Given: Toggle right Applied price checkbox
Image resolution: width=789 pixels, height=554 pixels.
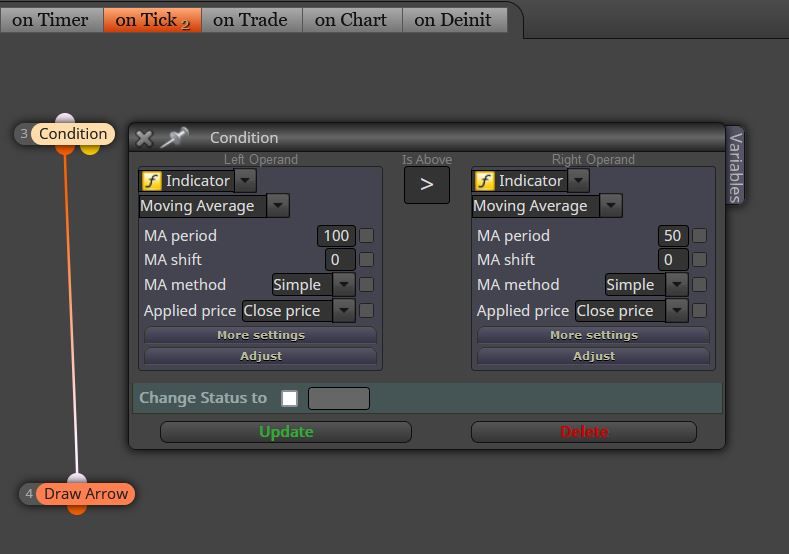Looking at the screenshot, I should (x=699, y=310).
